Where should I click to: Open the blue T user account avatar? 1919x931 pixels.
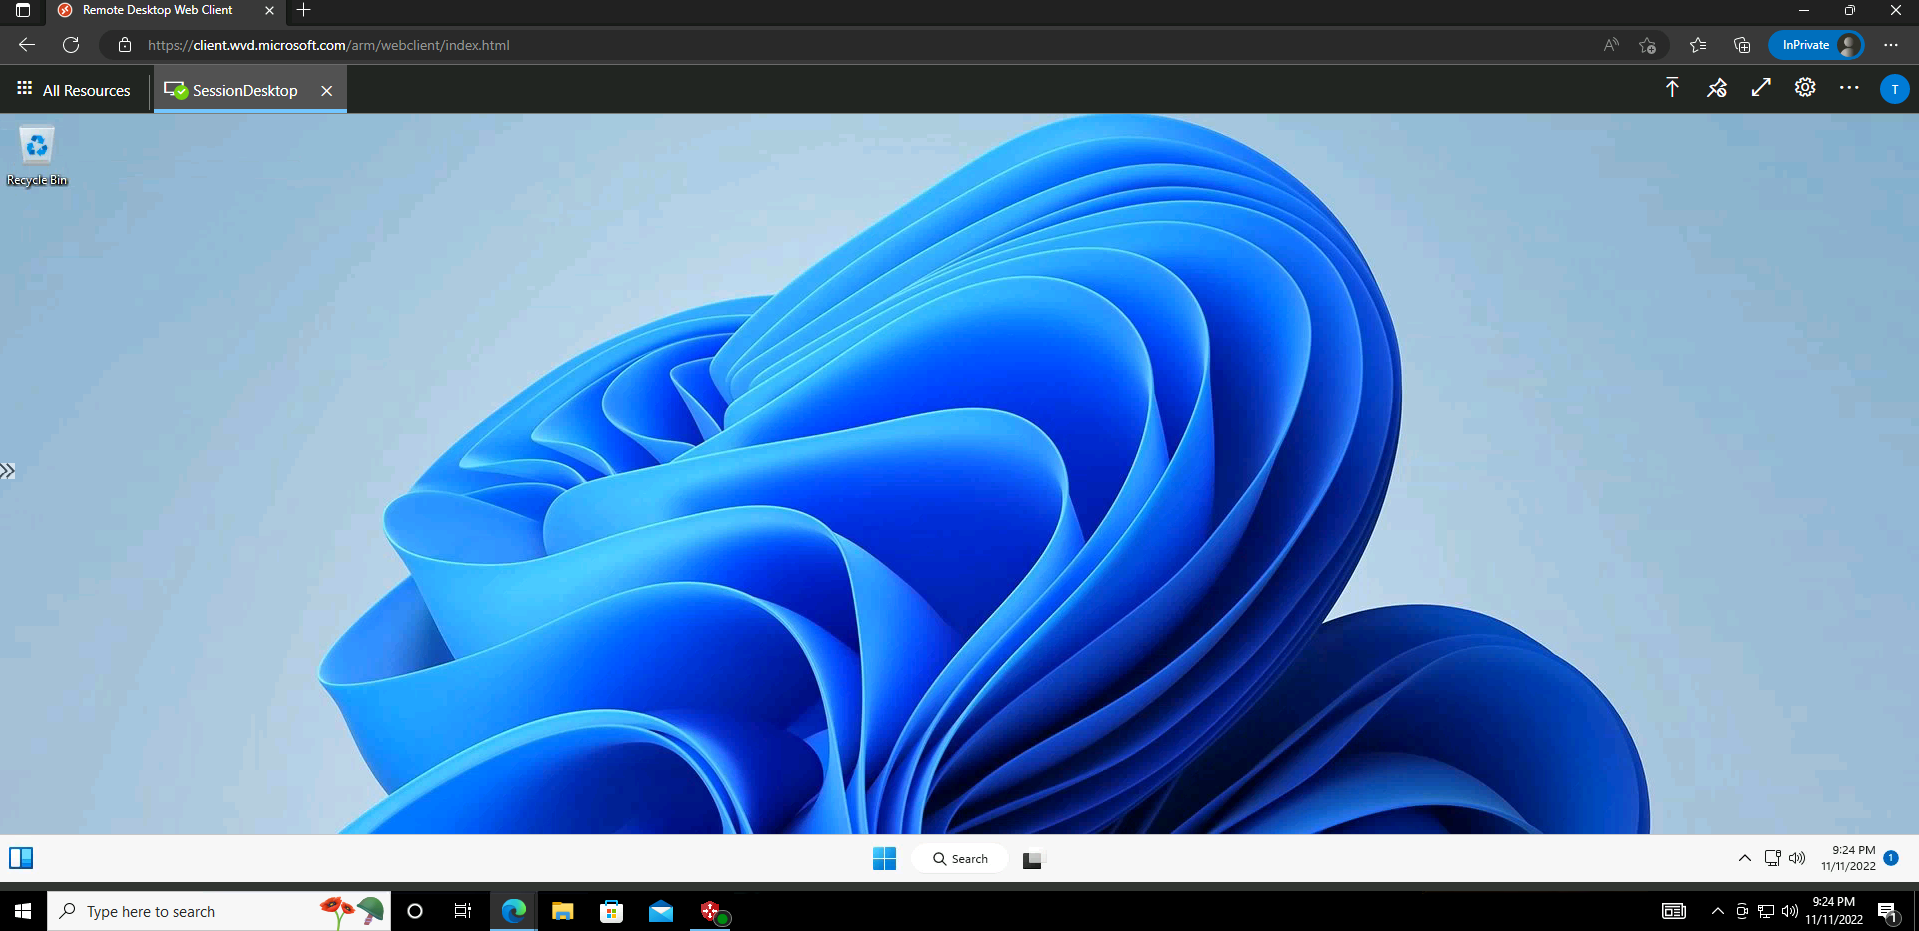[1894, 89]
